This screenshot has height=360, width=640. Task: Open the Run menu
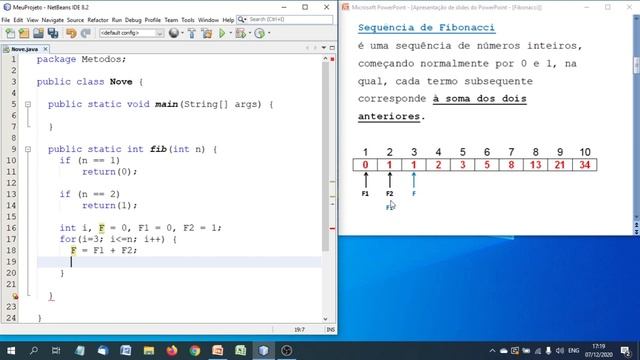tap(117, 20)
